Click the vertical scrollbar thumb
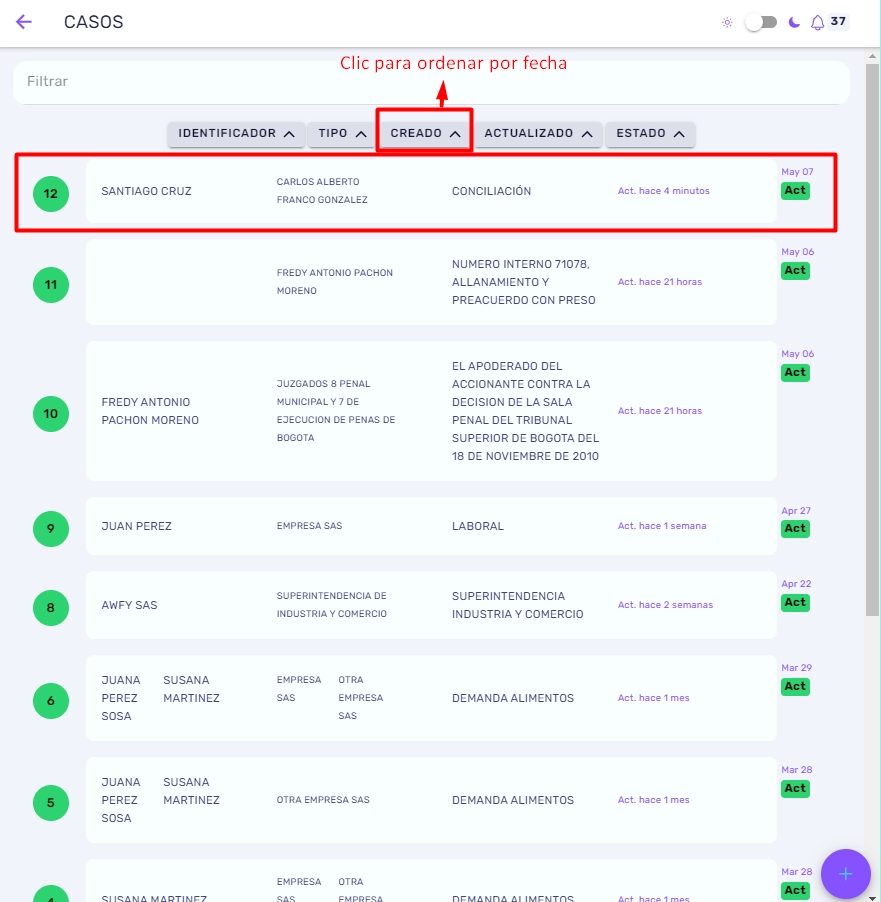The image size is (881, 902). click(872, 339)
